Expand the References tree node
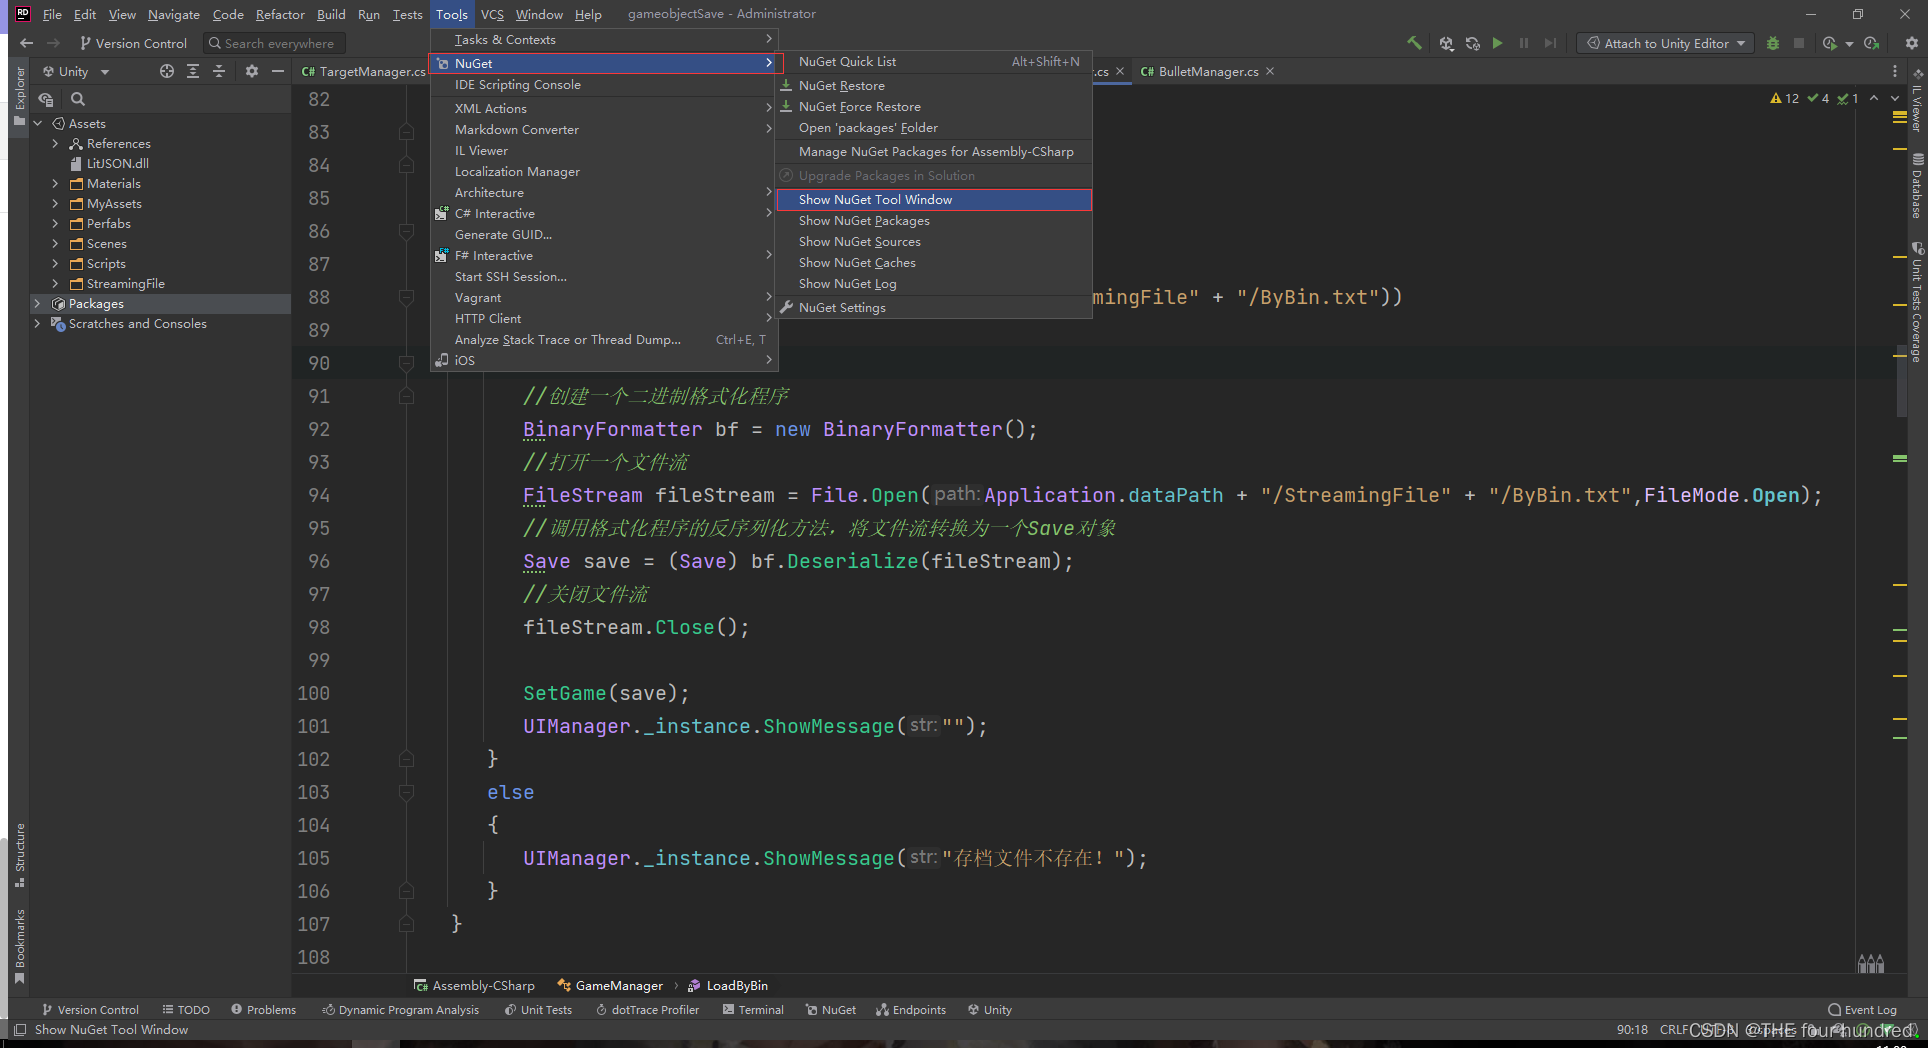This screenshot has width=1928, height=1048. (55, 144)
